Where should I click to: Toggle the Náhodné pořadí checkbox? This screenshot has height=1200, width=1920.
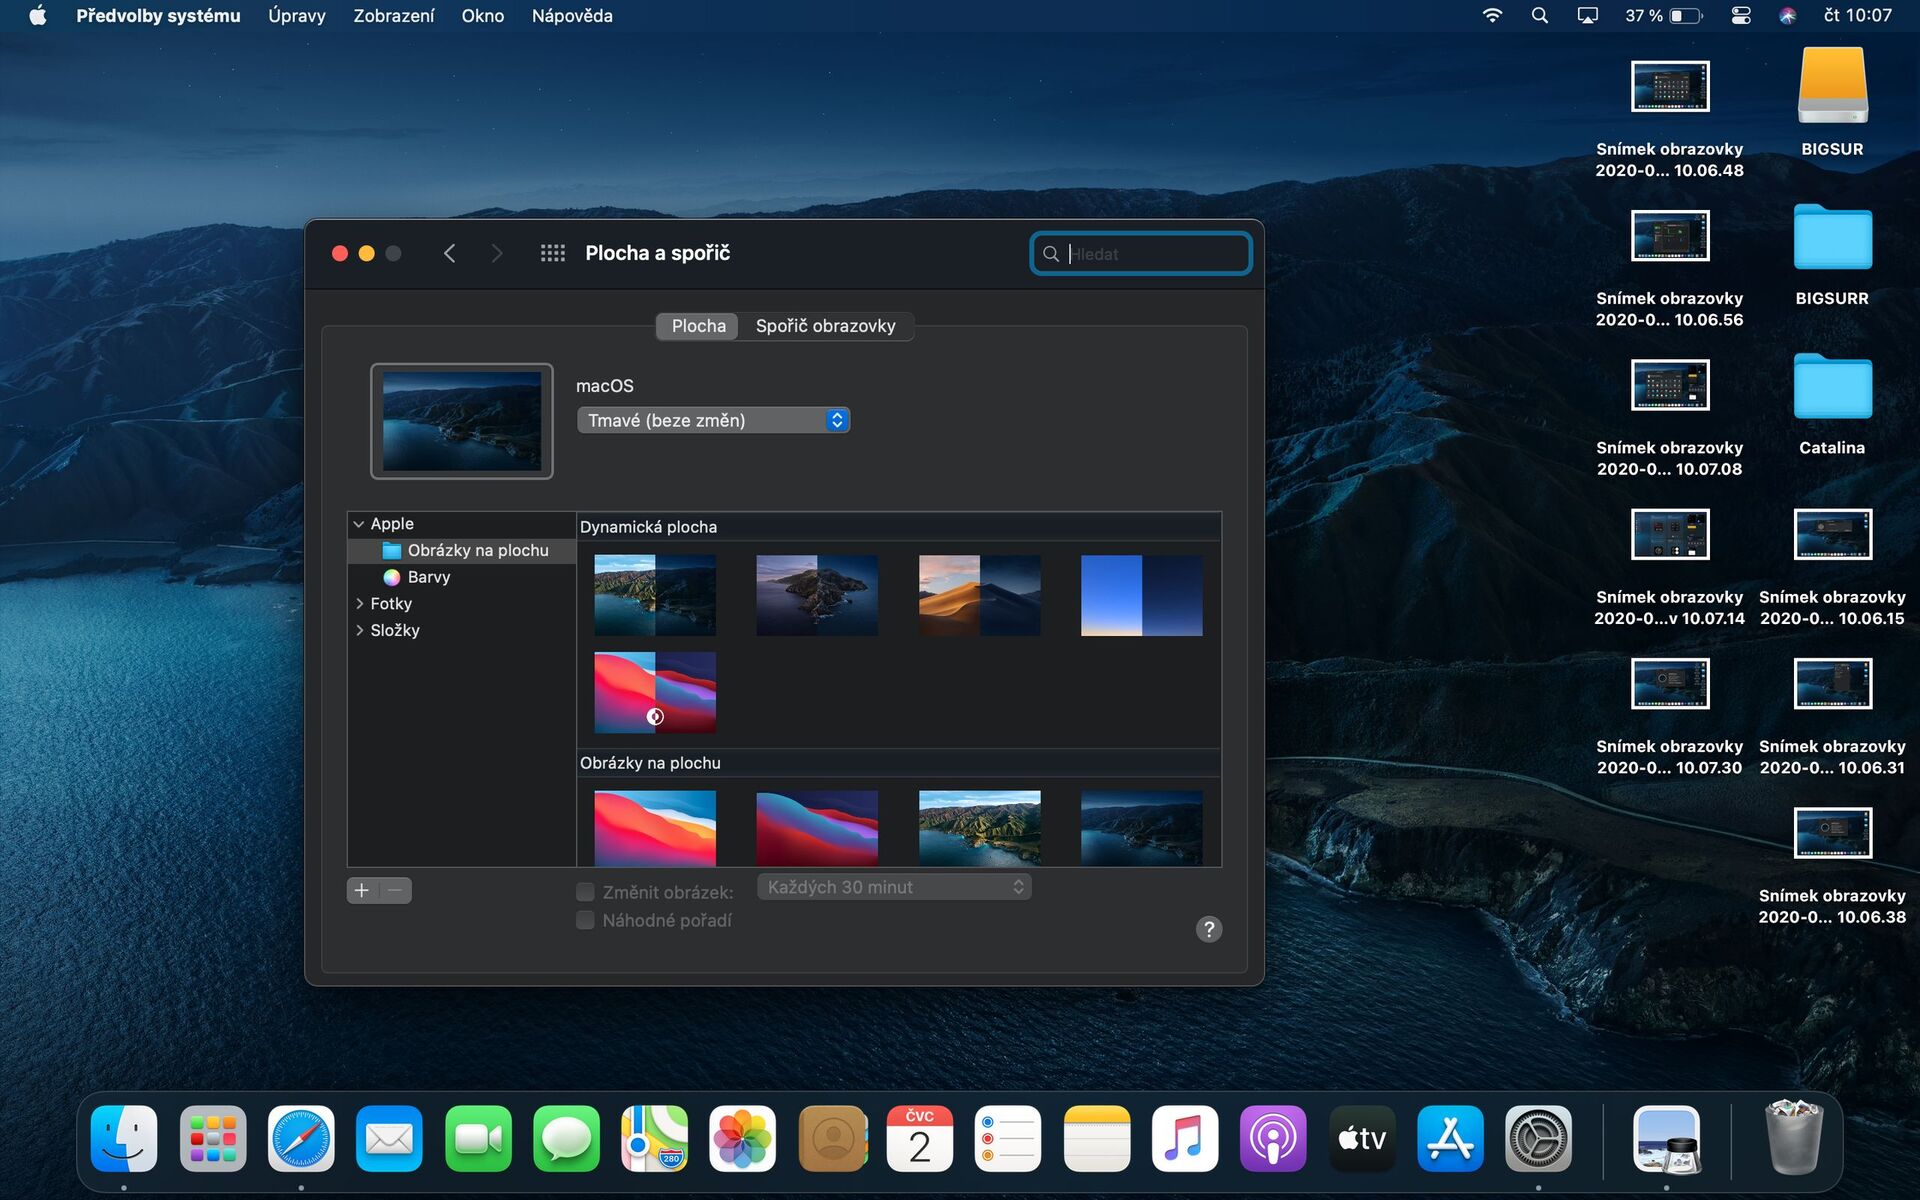tap(586, 920)
